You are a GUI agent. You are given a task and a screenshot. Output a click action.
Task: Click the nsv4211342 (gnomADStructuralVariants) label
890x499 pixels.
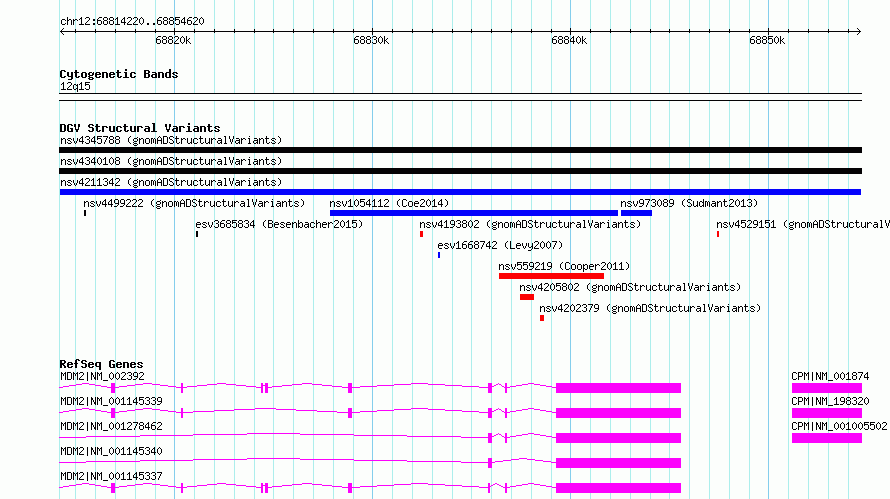171,182
